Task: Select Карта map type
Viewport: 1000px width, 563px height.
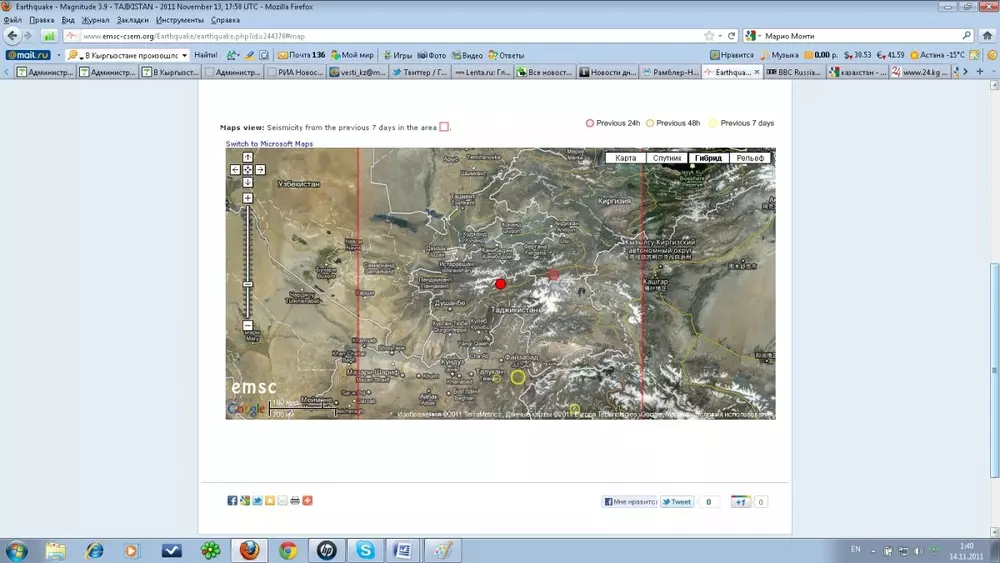Action: tap(626, 158)
